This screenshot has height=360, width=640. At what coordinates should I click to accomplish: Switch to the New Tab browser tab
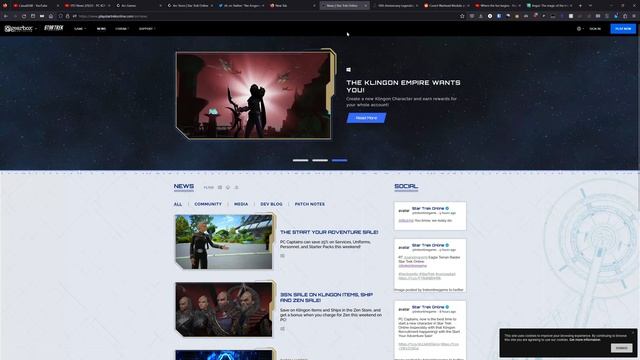(x=292, y=6)
